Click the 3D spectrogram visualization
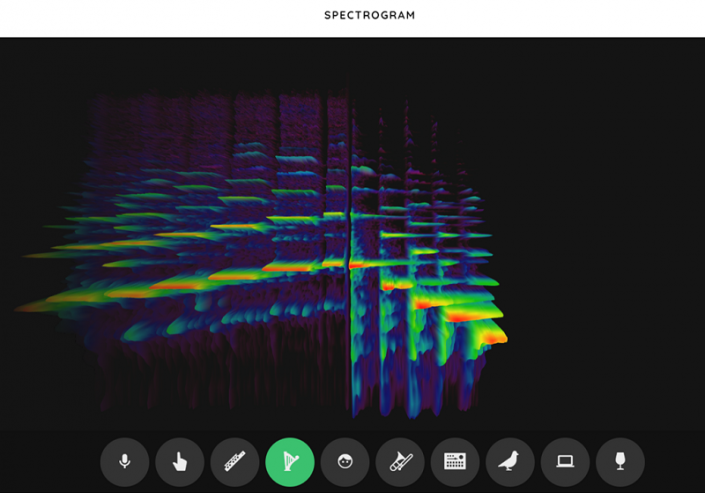 point(352,234)
